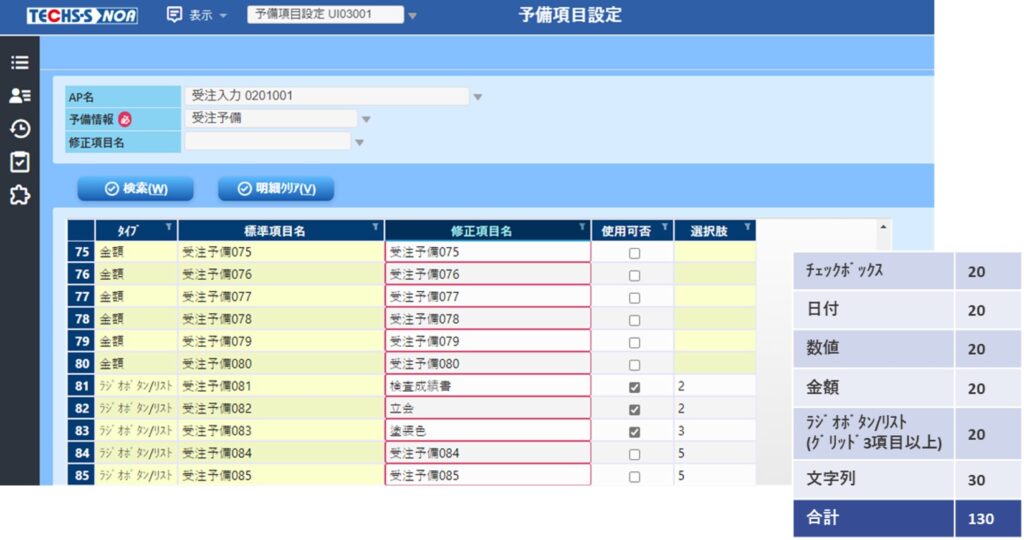Click the 明細クリア(V) button
1024x540 pixels.
click(x=276, y=189)
